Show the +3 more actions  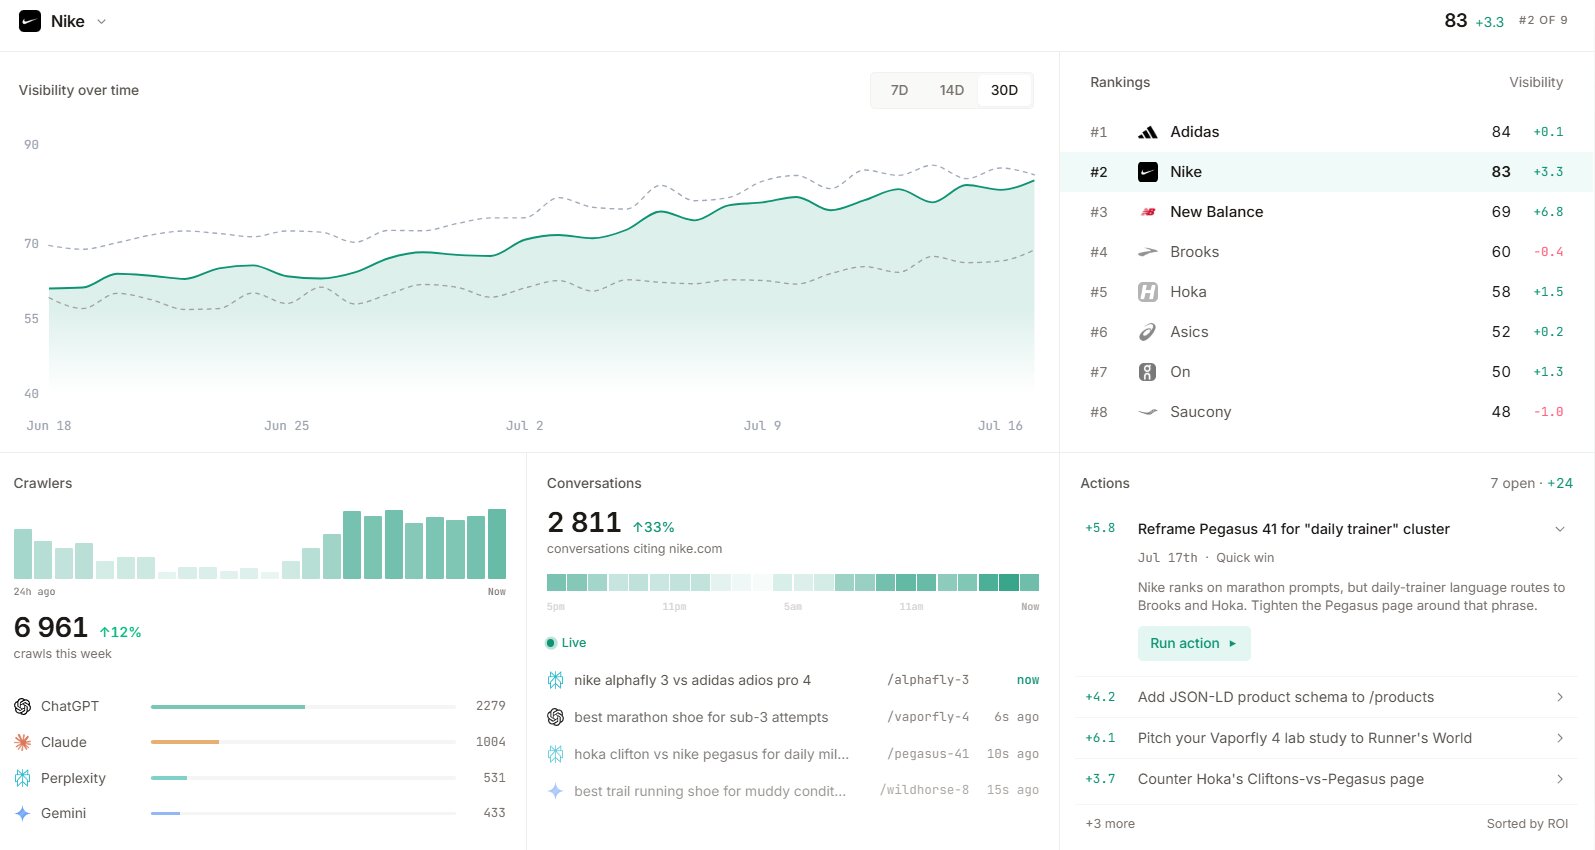1110,824
